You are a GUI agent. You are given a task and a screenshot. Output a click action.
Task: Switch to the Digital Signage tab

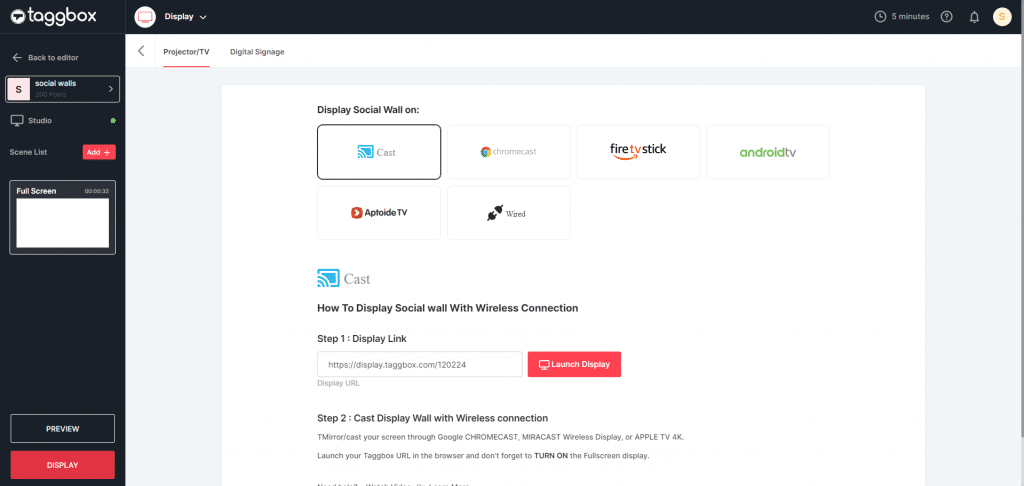[257, 52]
